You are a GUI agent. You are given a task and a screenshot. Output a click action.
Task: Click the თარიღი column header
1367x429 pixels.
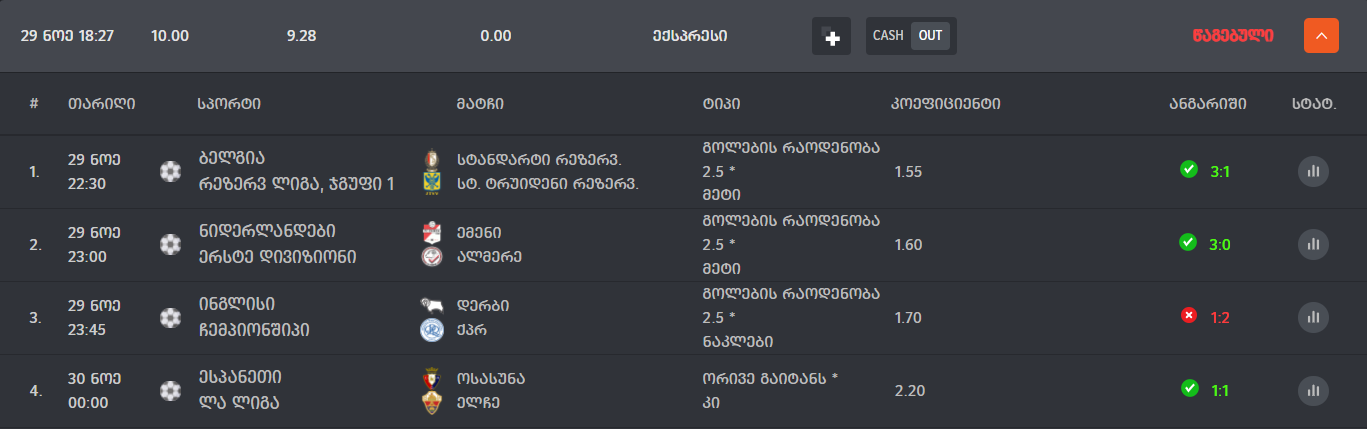[x=102, y=104]
